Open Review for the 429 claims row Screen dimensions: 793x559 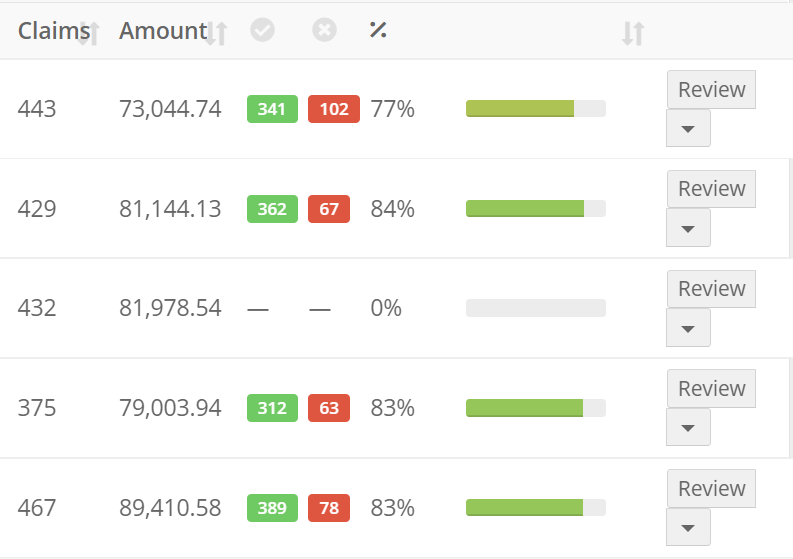pyautogui.click(x=711, y=189)
